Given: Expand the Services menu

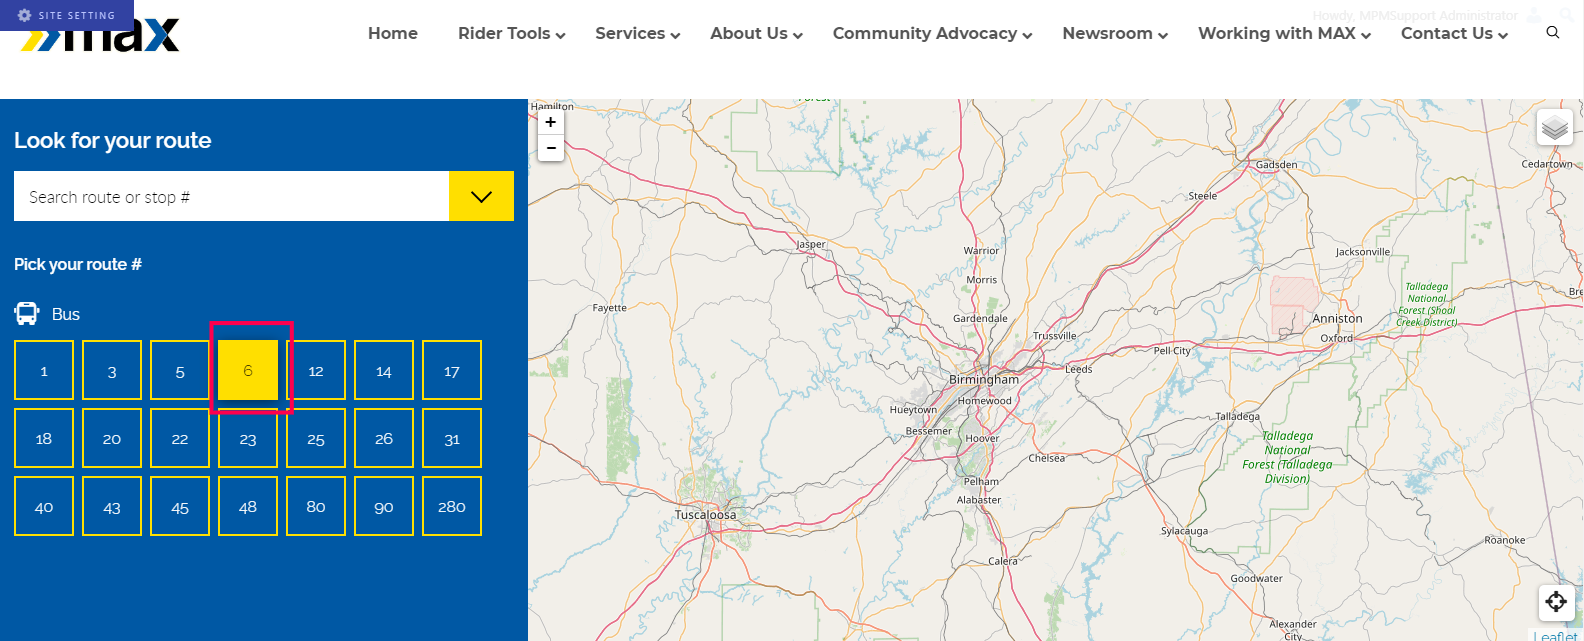Looking at the screenshot, I should [x=637, y=33].
